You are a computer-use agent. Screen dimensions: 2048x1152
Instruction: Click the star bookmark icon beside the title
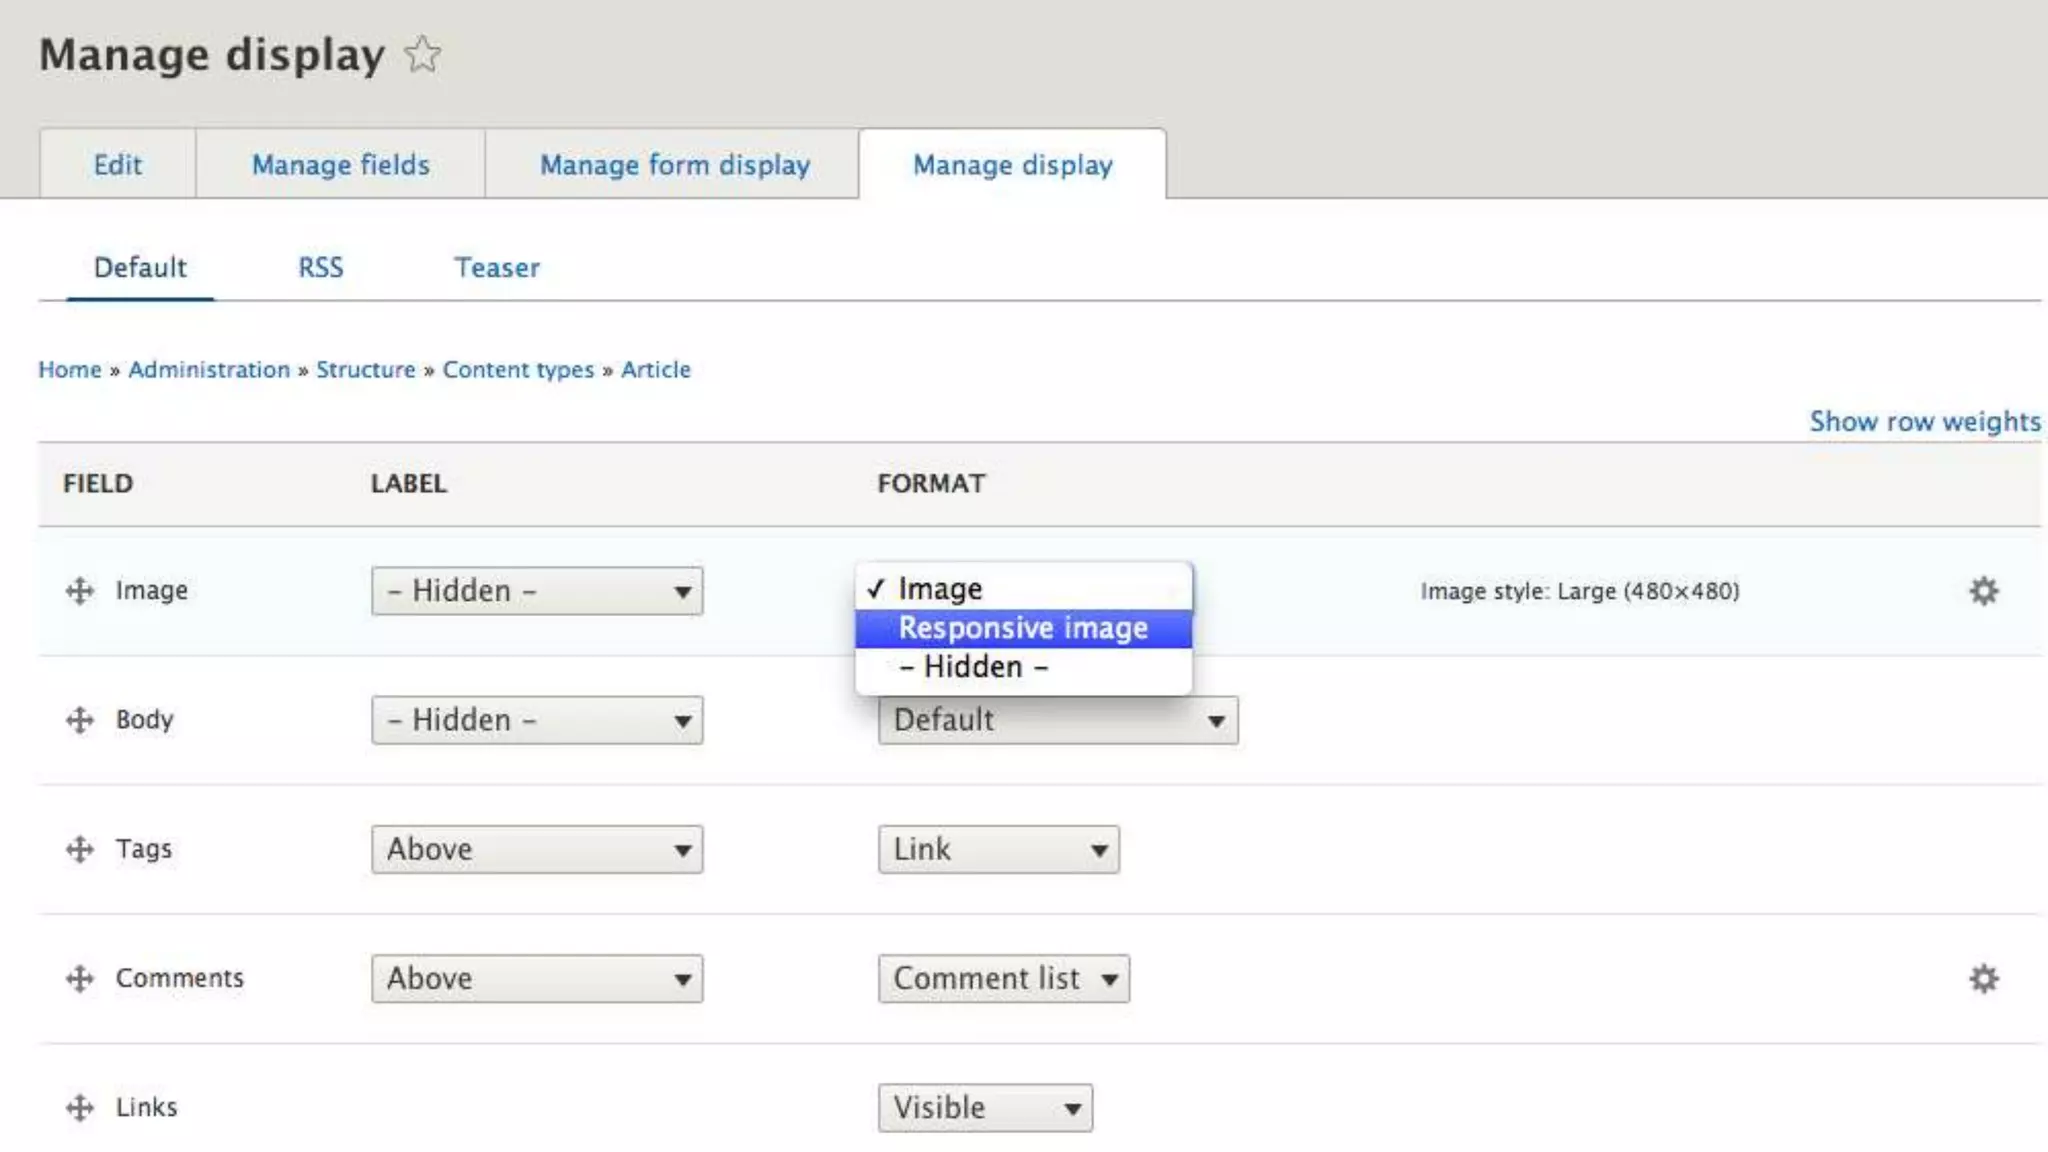(x=423, y=54)
